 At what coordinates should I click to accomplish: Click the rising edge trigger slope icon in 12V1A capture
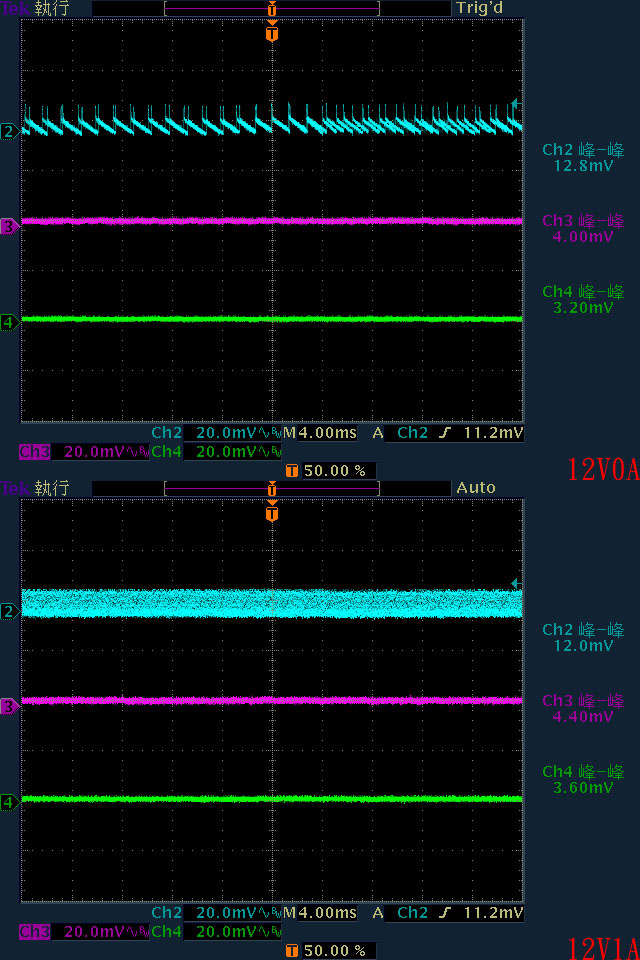(445, 913)
